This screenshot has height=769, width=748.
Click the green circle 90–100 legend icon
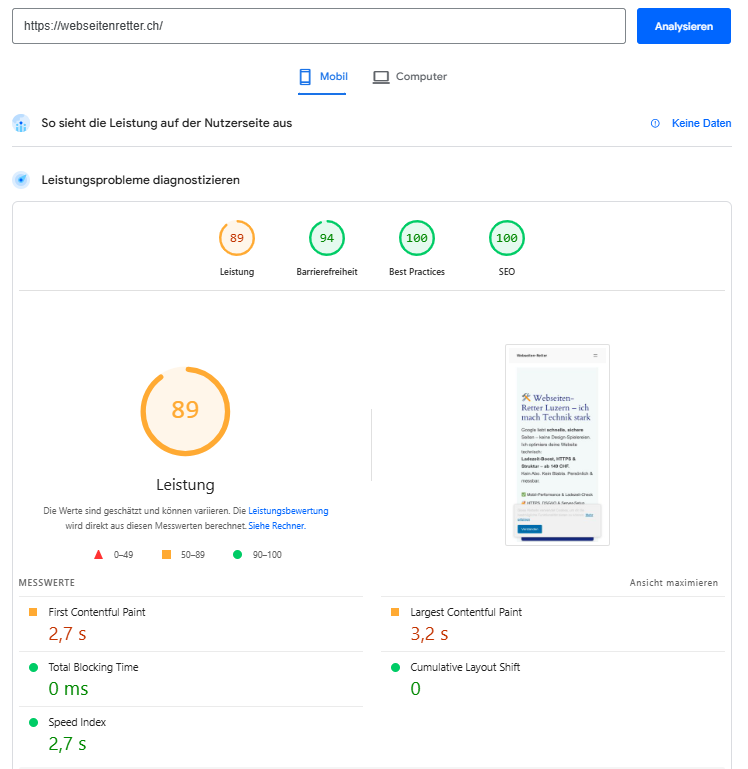click(237, 555)
